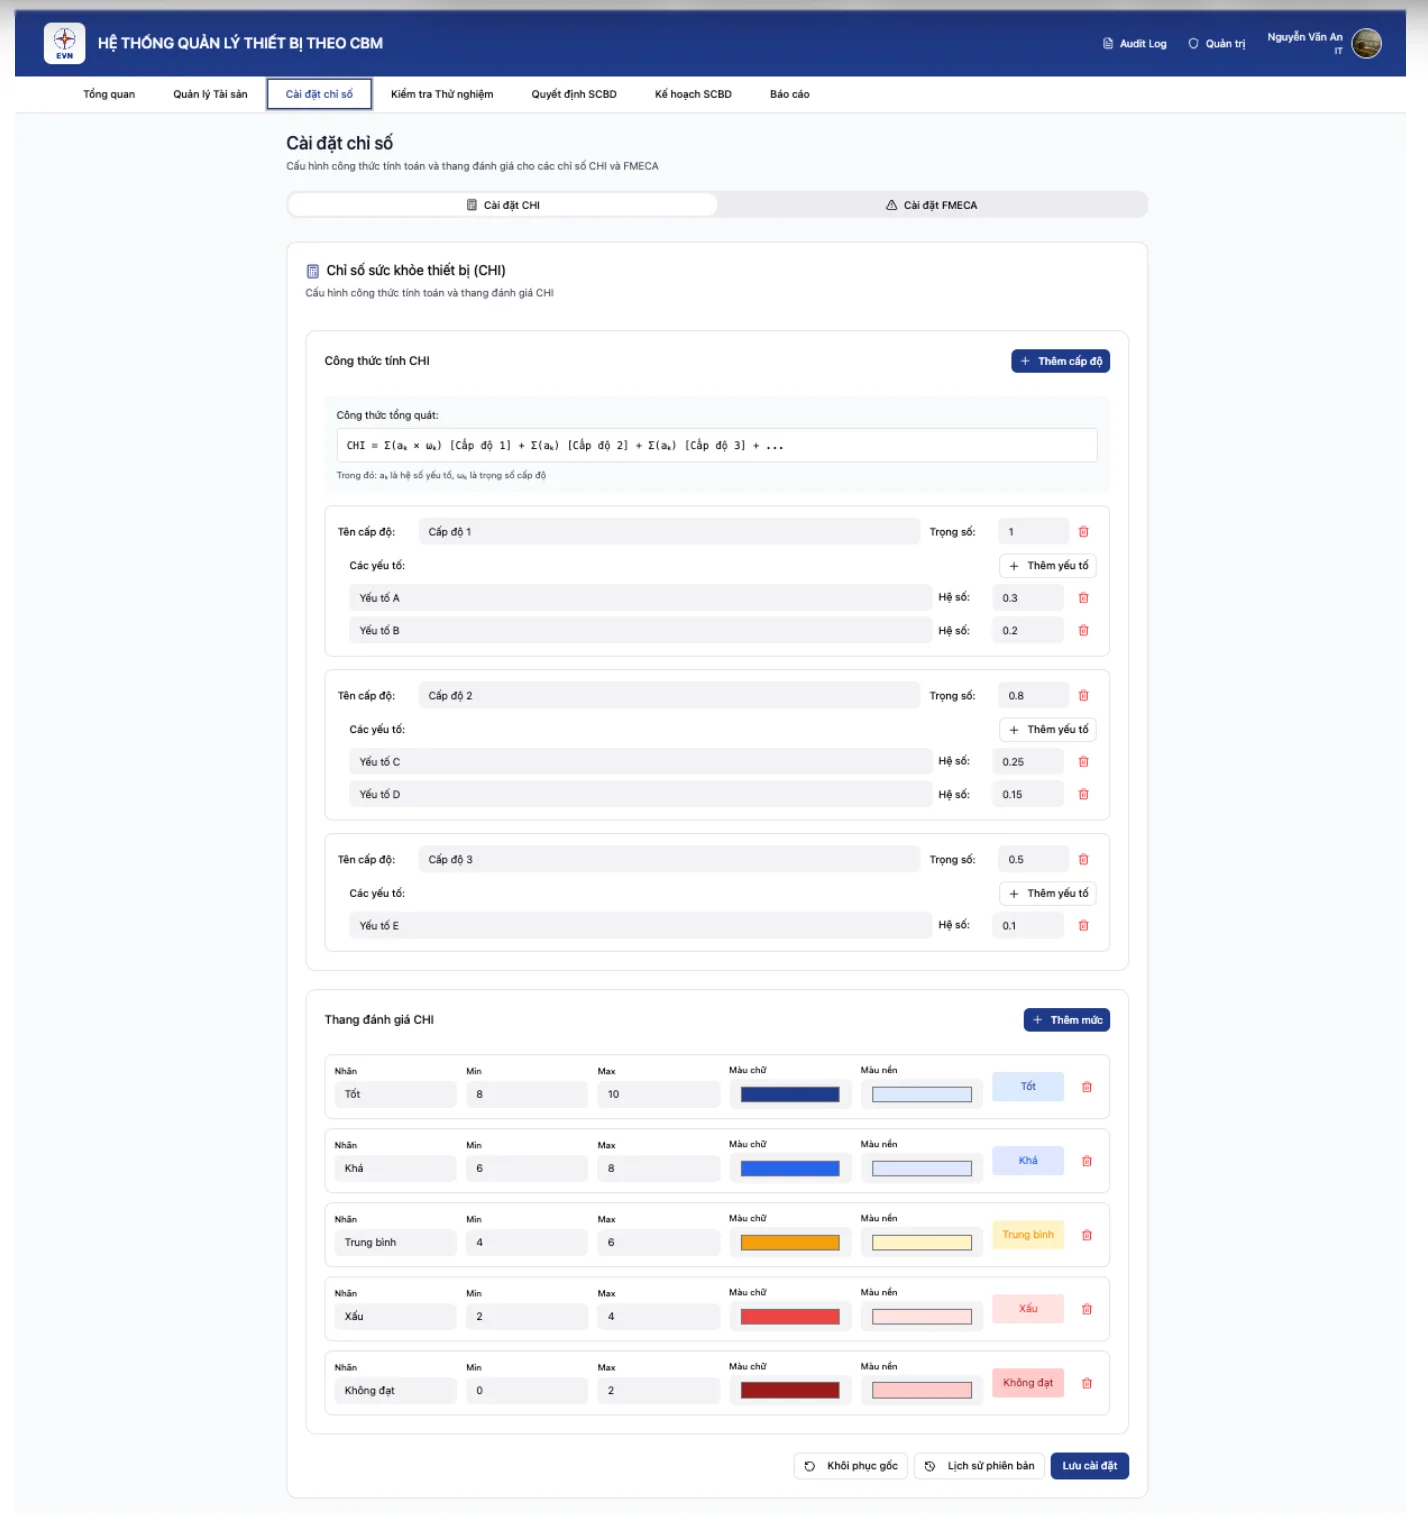Select the Cài đặt chỉ số tab
This screenshot has width=1428, height=1526.
319,94
